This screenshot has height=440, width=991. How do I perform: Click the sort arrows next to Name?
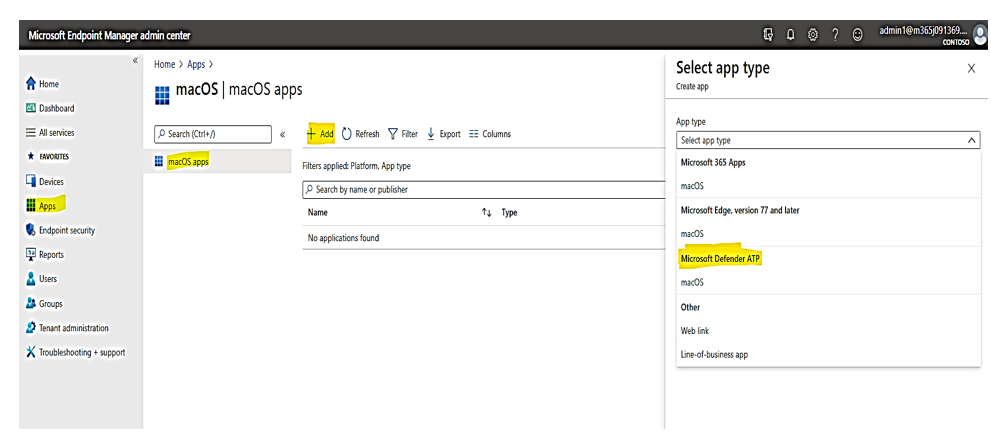coord(487,213)
